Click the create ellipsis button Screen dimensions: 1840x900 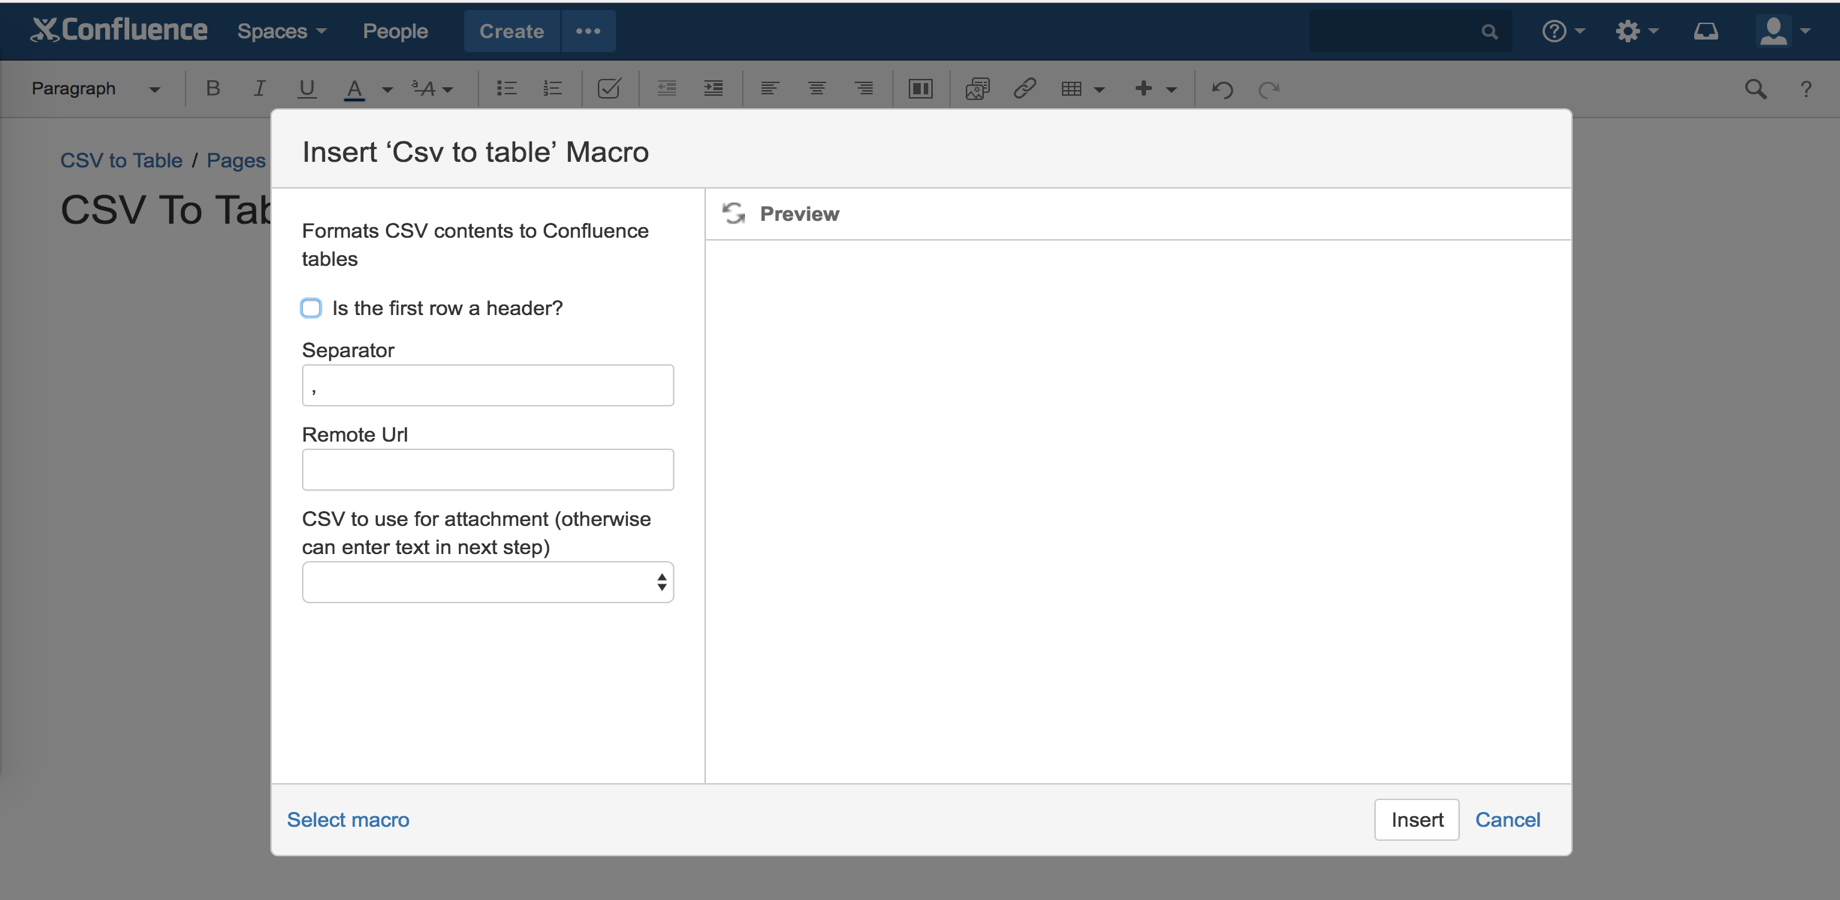click(588, 31)
